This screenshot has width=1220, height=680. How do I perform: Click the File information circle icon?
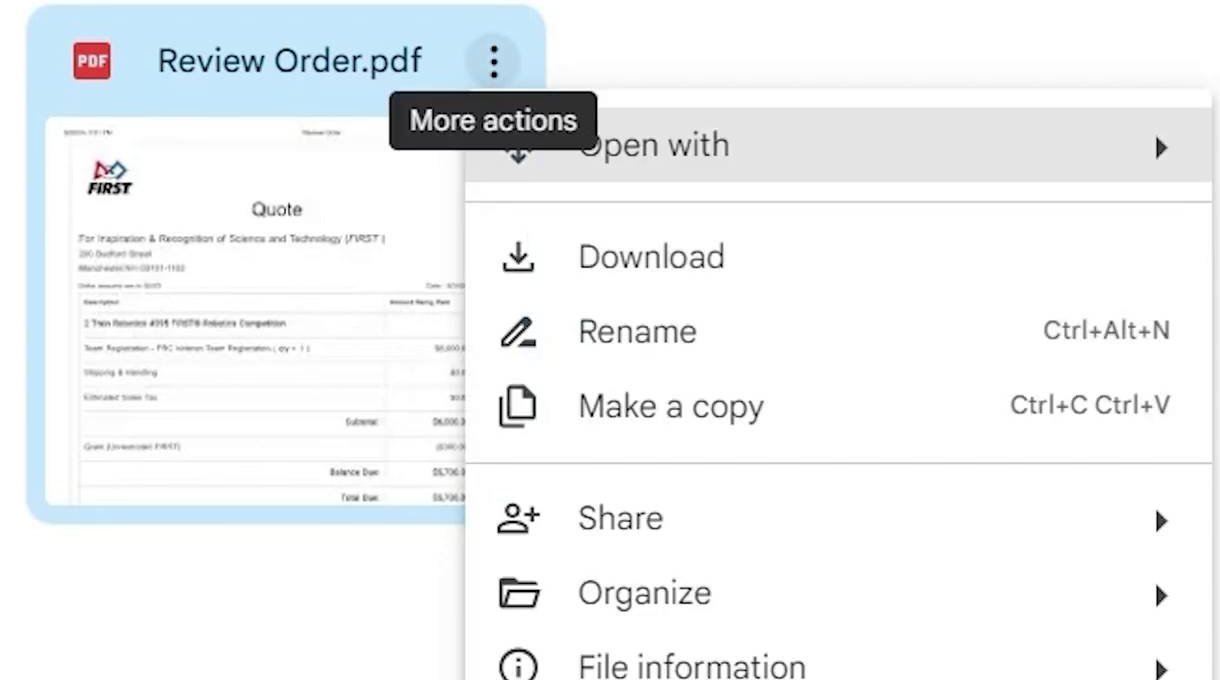[x=518, y=666]
